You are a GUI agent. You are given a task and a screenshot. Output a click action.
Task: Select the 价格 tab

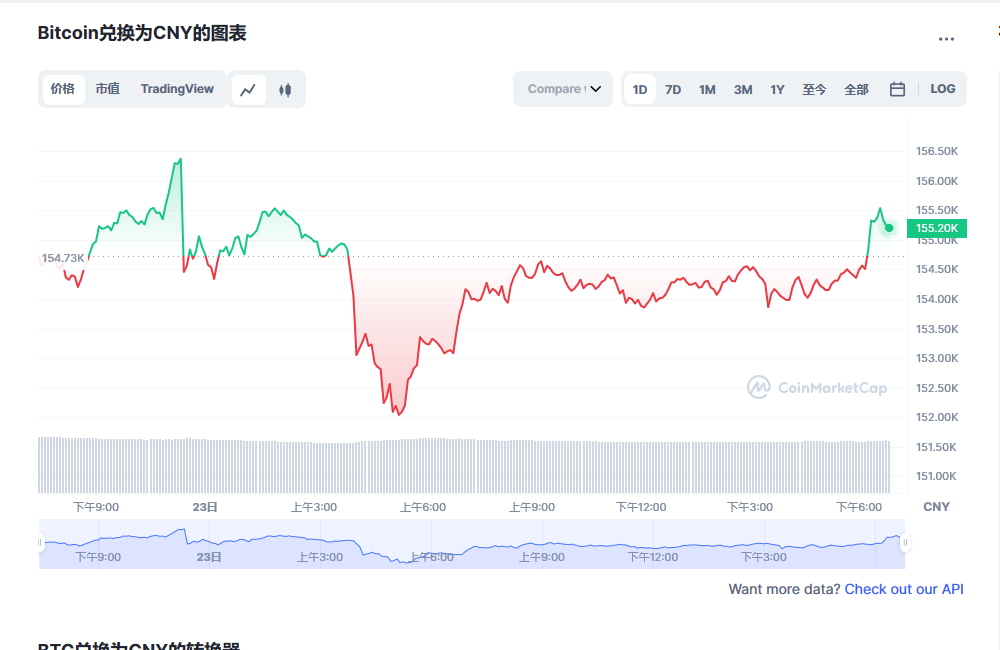[63, 89]
